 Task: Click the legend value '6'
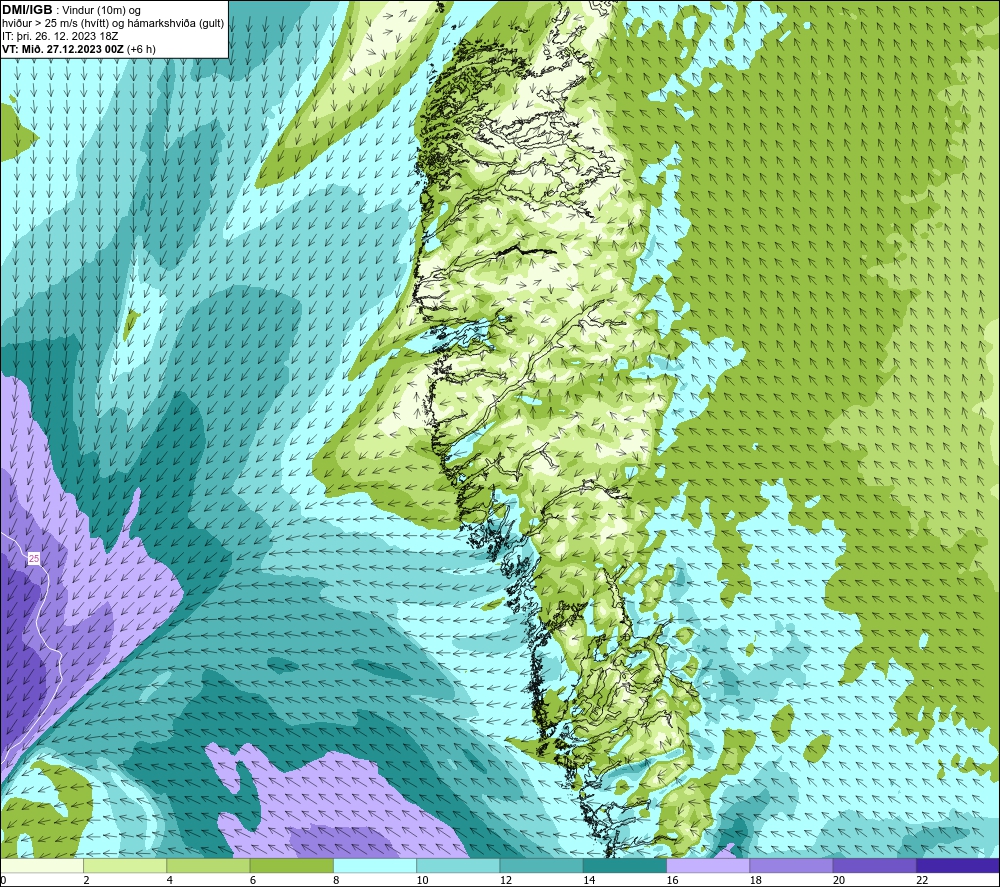253,880
